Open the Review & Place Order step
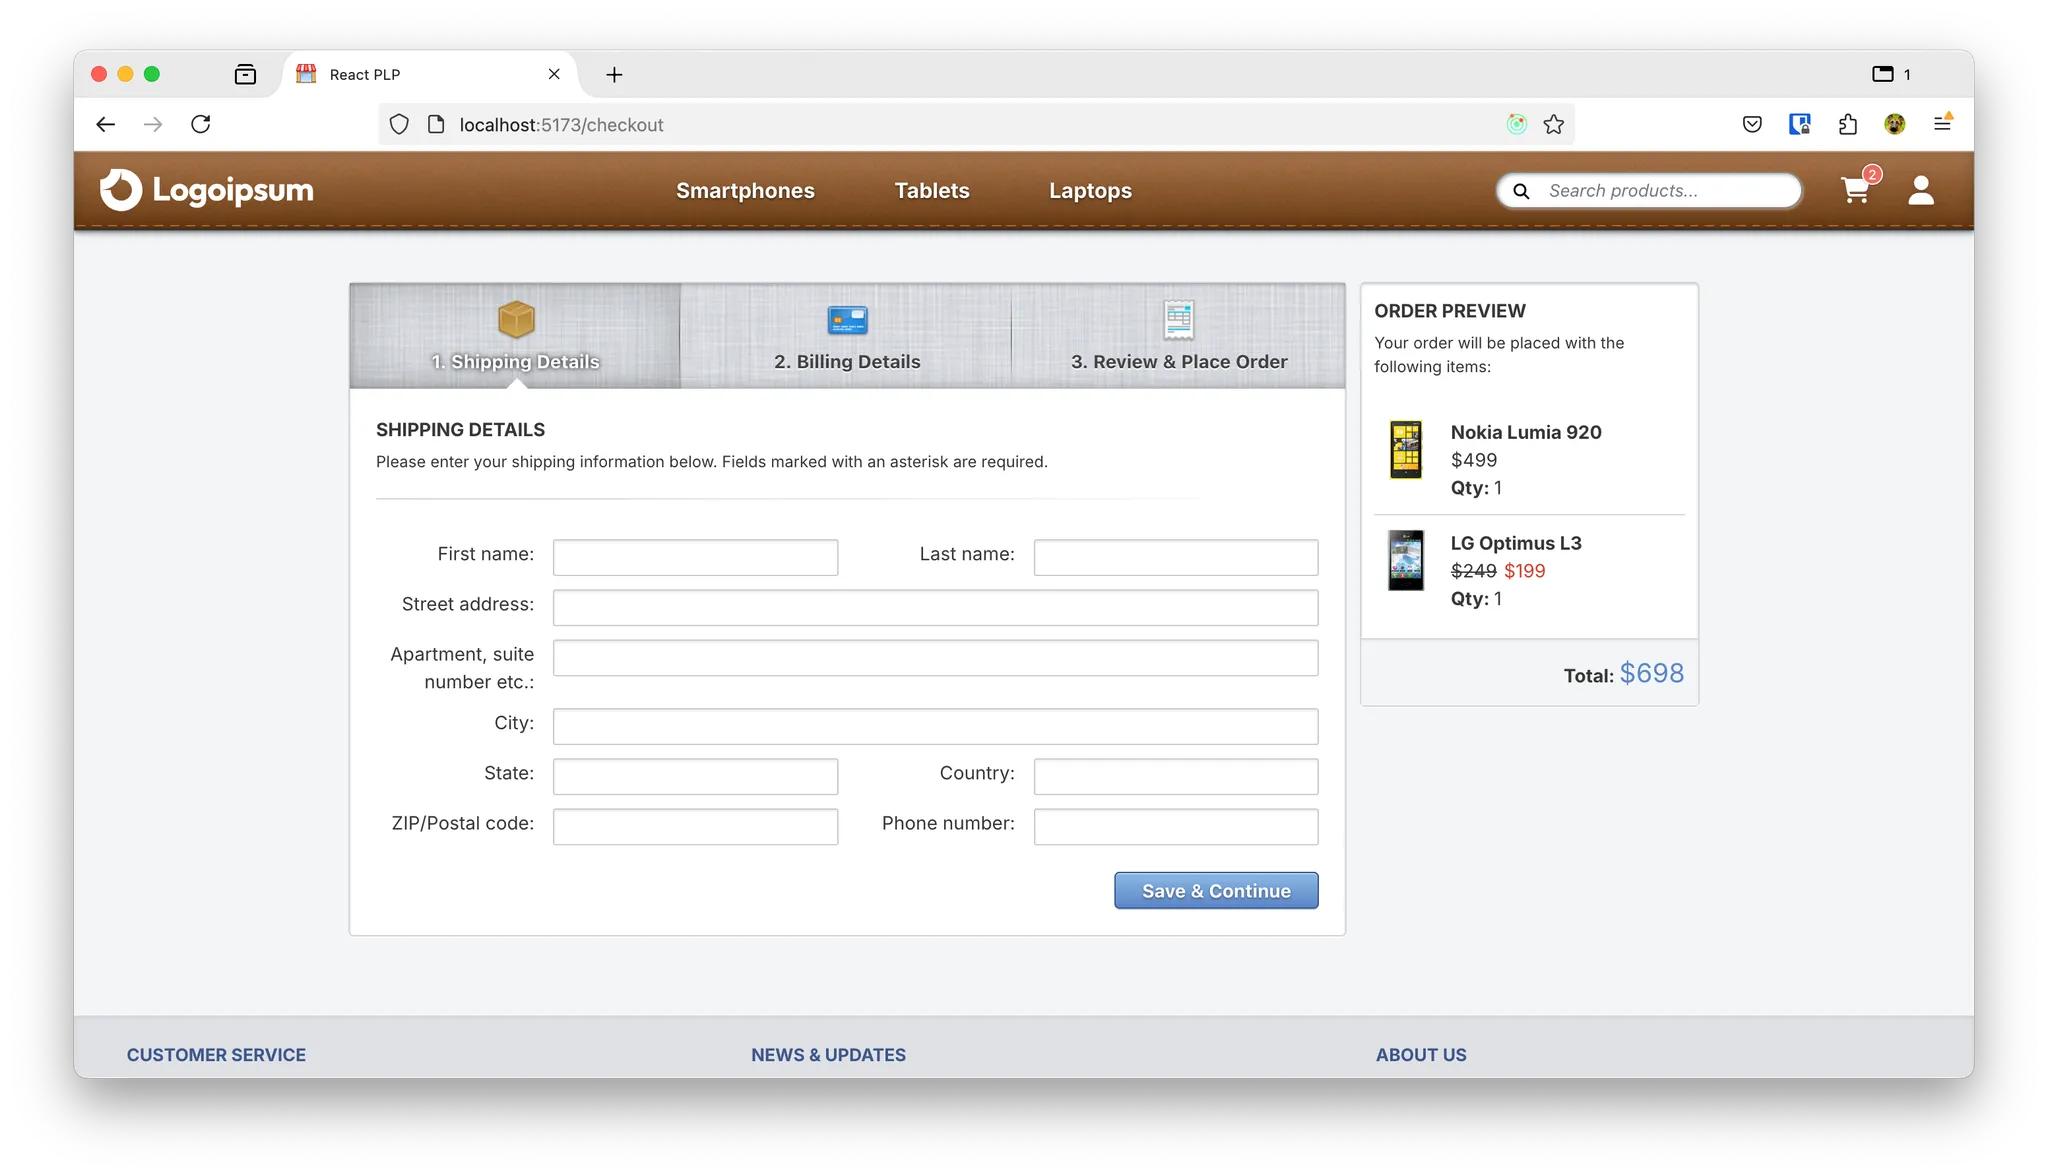 (1178, 361)
